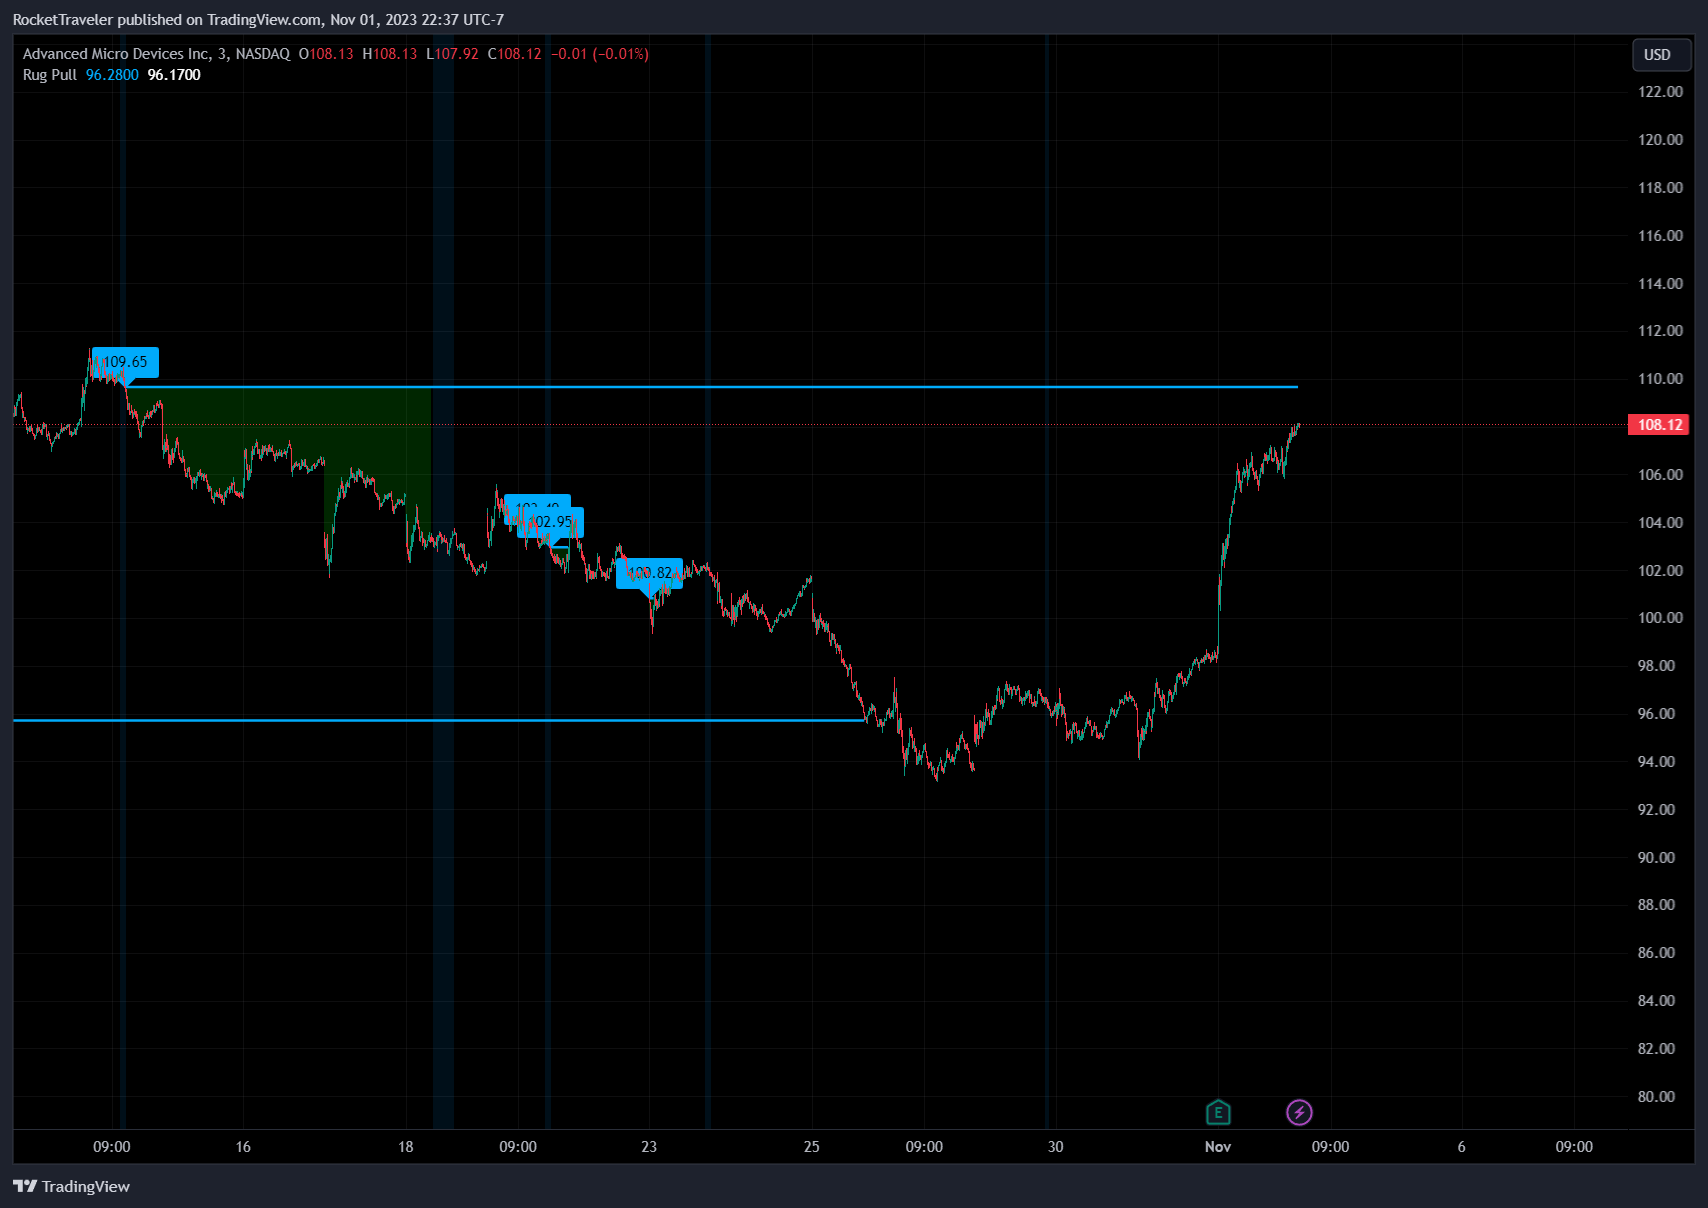Click the 18 date axis label

[405, 1147]
